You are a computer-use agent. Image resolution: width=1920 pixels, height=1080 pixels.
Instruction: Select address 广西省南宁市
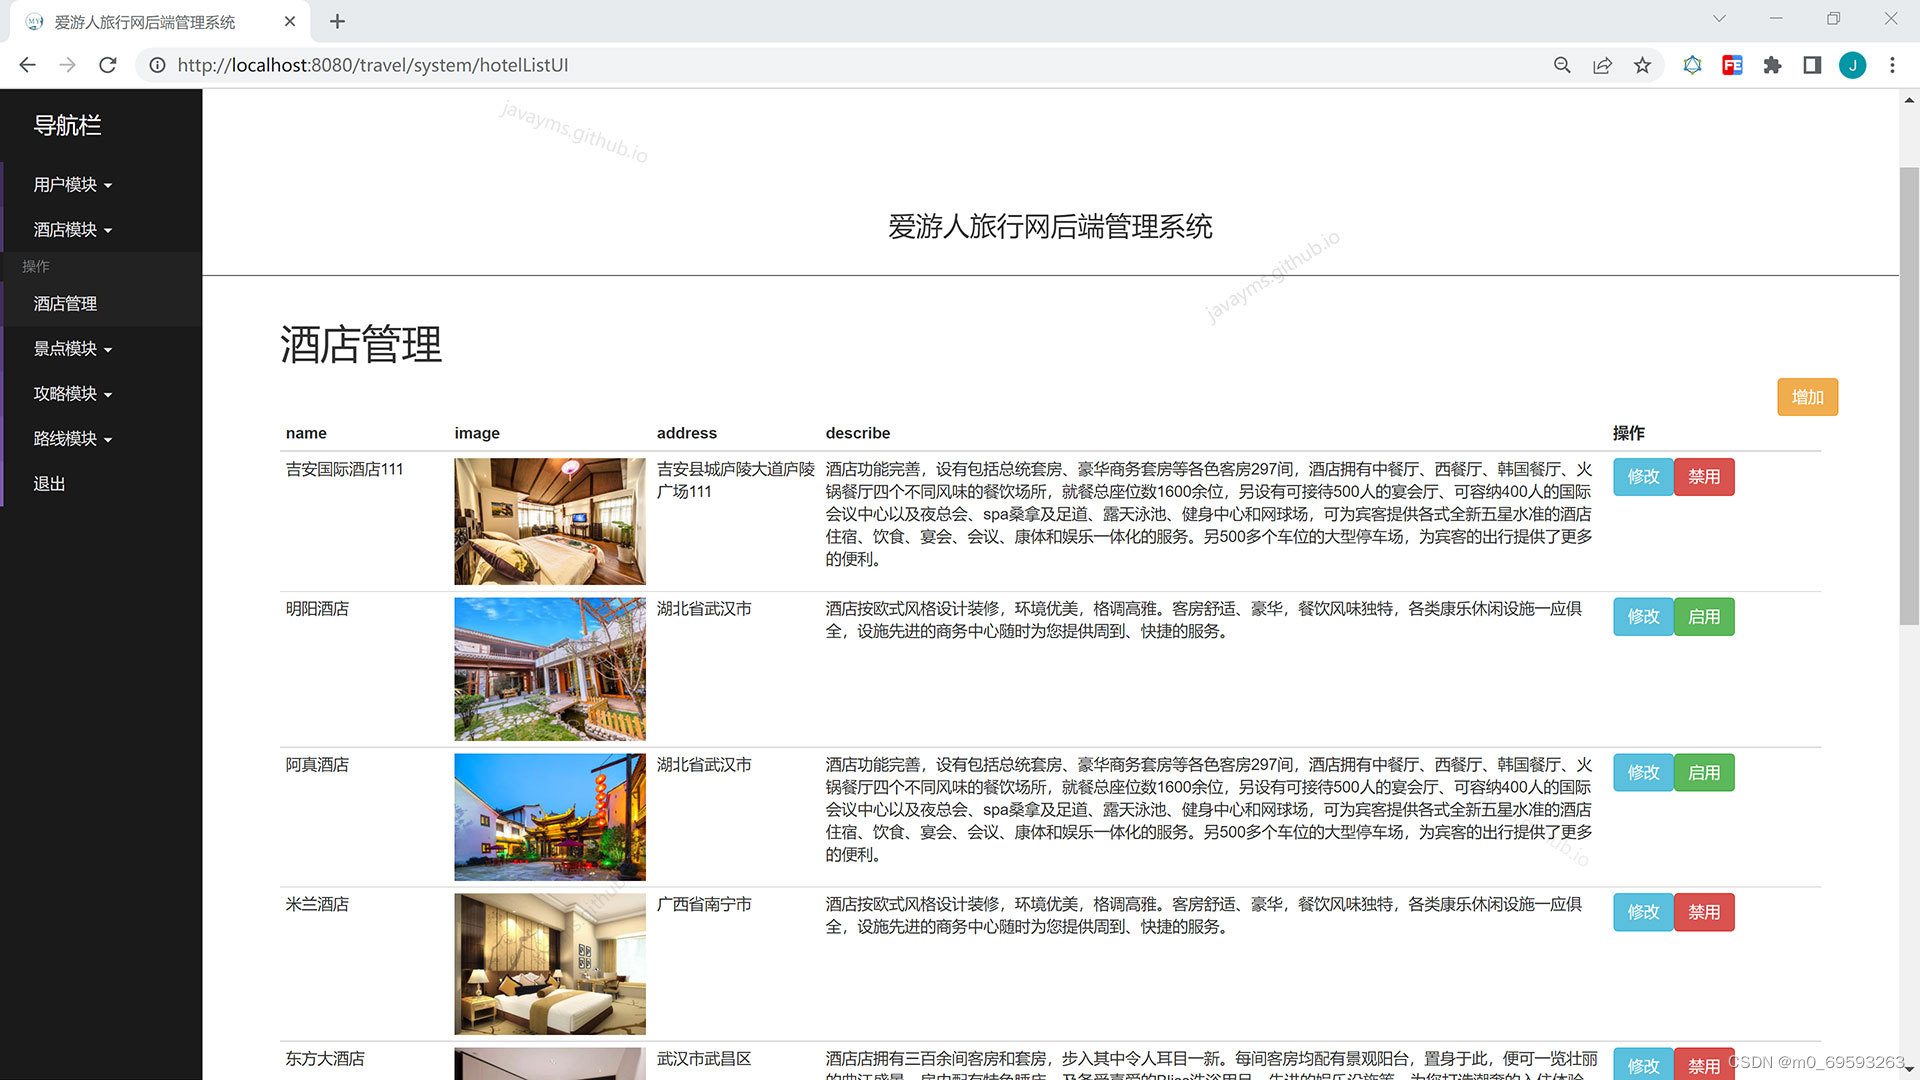coord(704,904)
